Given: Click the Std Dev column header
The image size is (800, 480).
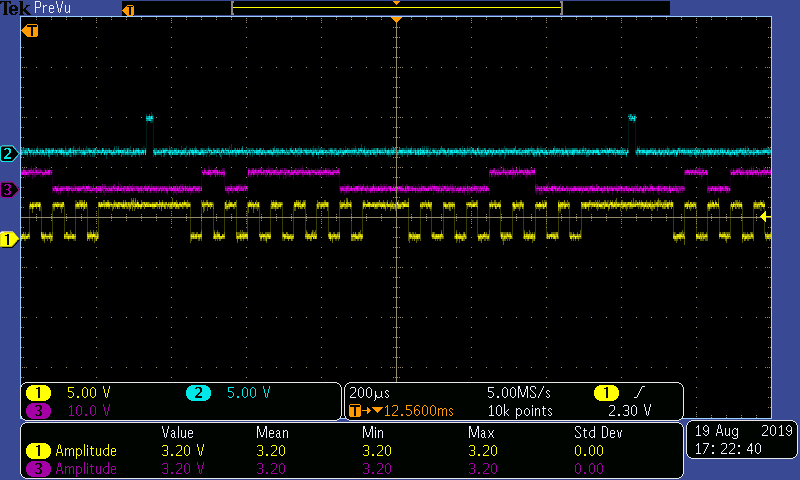Looking at the screenshot, I should pos(598,433).
